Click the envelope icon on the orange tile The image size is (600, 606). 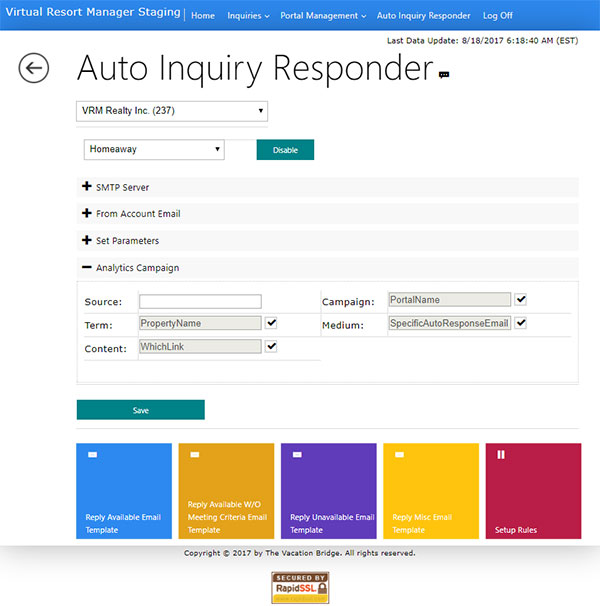point(195,454)
